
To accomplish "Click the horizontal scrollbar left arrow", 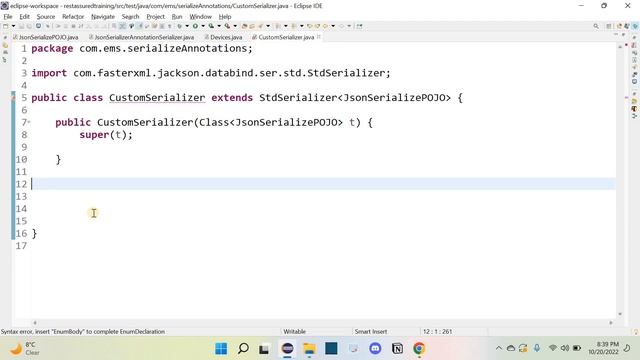I will [35, 322].
